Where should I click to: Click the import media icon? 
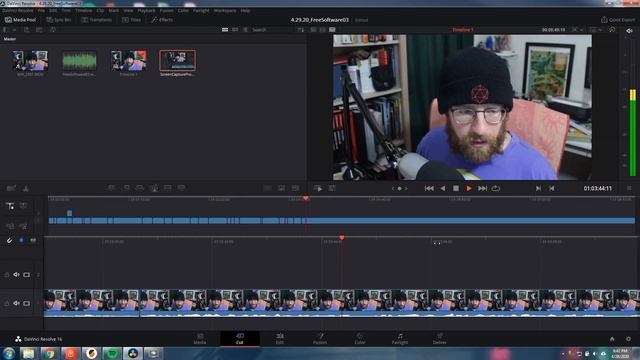tap(27, 30)
